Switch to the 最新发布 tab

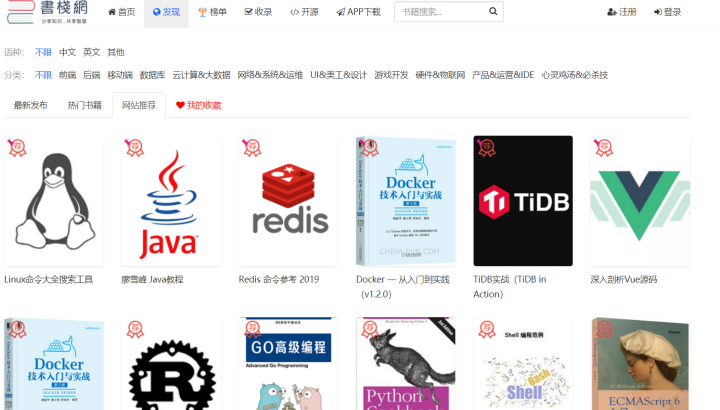(x=31, y=105)
